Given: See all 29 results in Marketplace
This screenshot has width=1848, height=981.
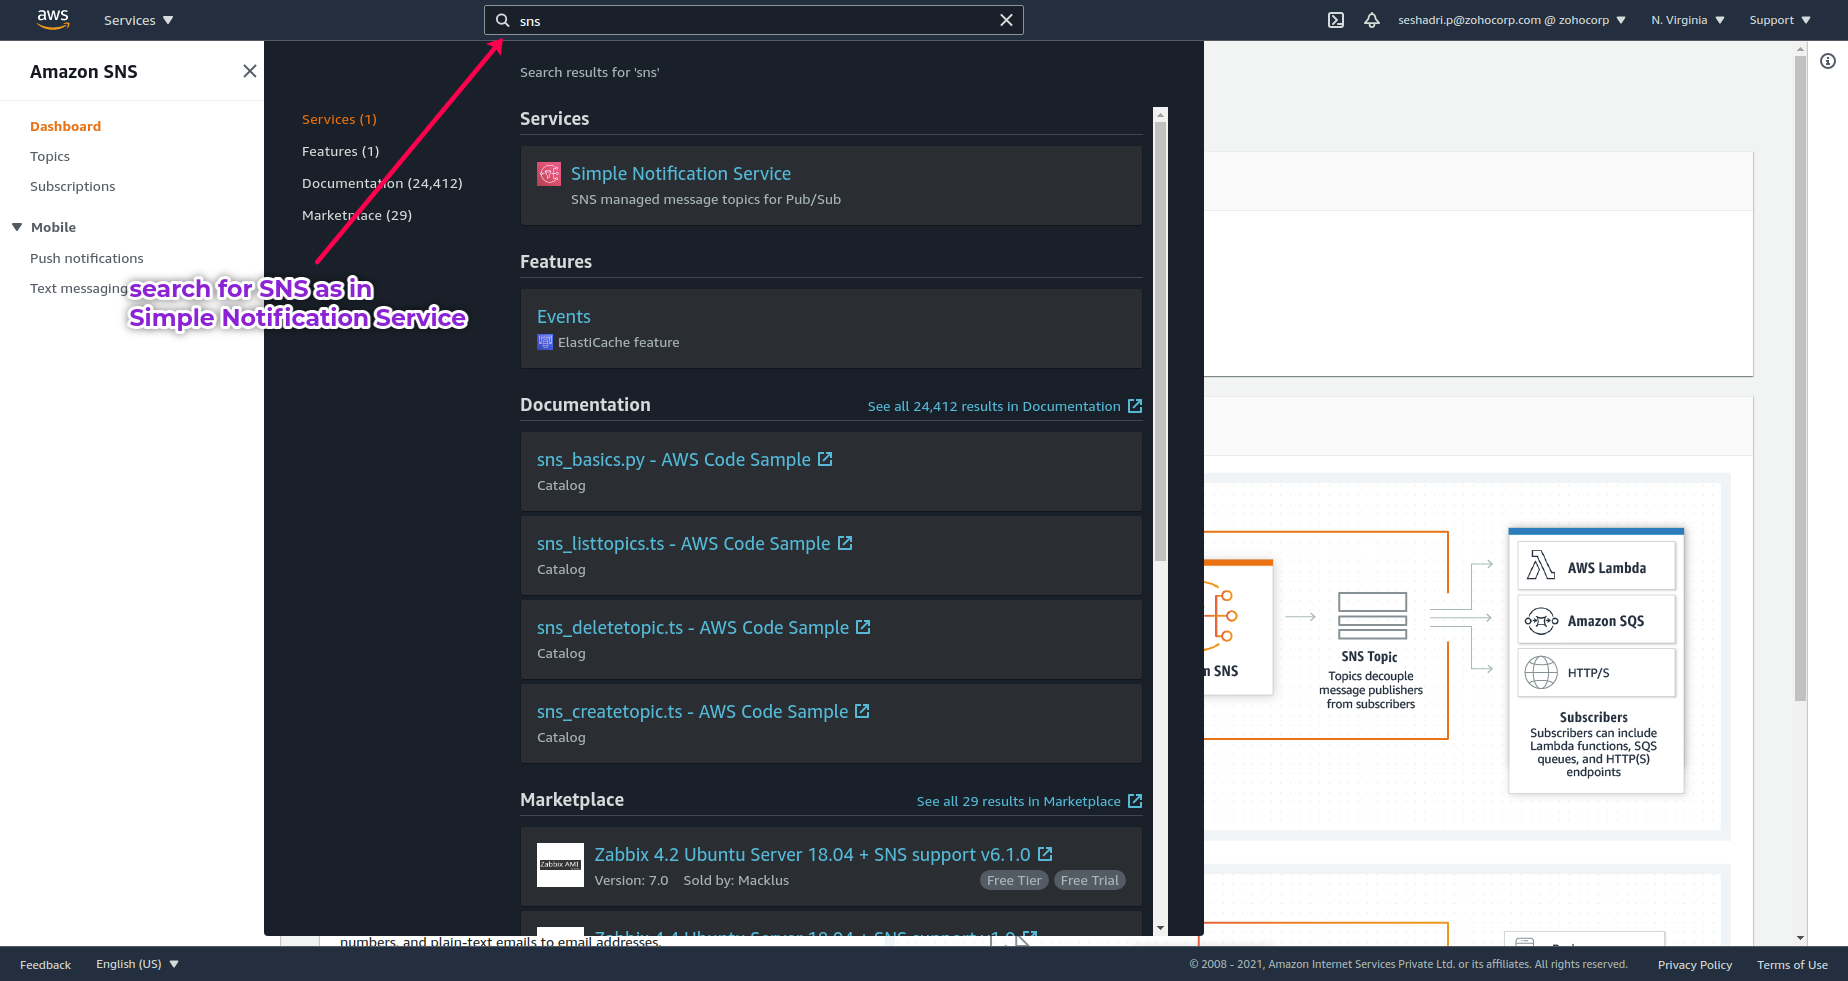Looking at the screenshot, I should coord(1018,801).
